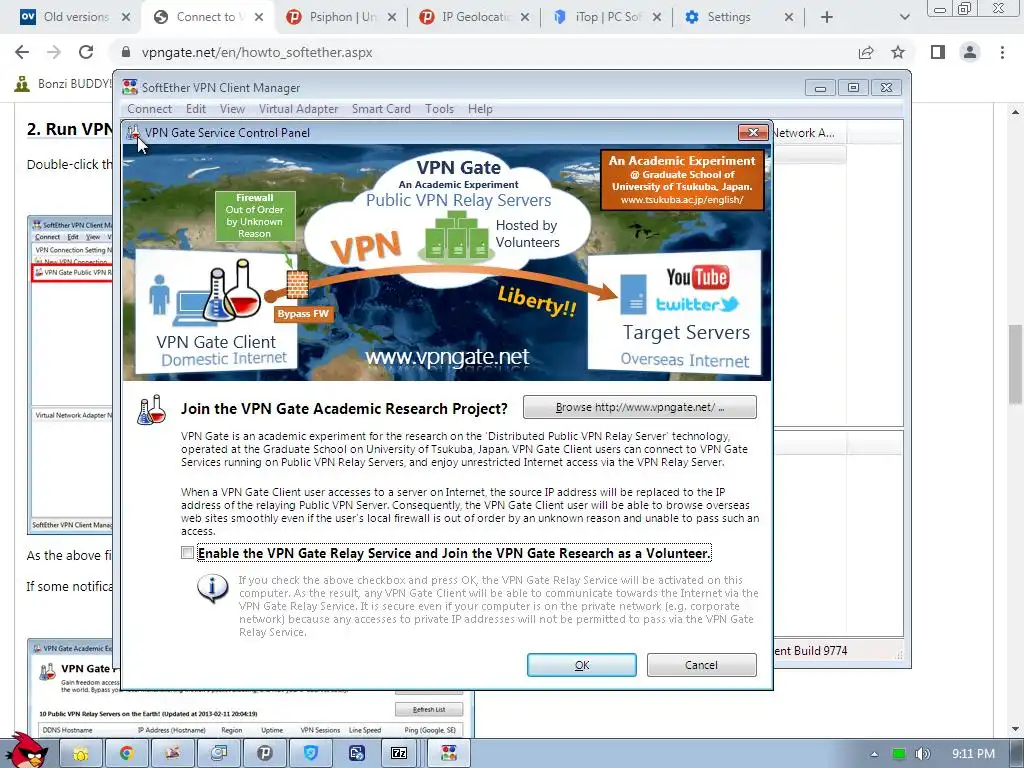Click the VPN Gate dialog flask title icon
This screenshot has height=768, width=1024.
coord(133,132)
